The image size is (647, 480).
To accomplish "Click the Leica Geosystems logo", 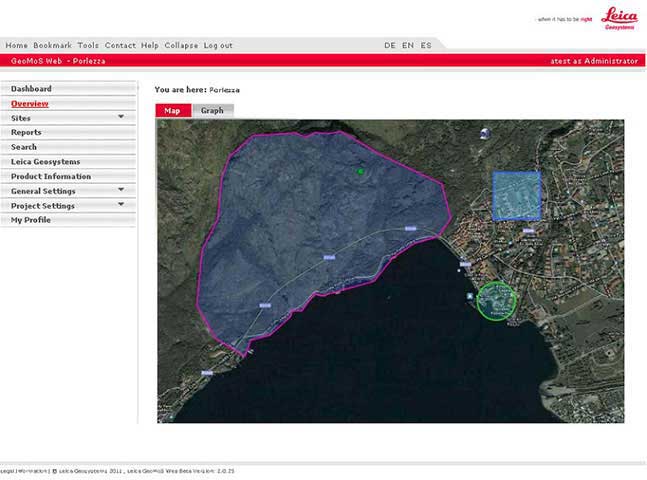I will point(619,19).
